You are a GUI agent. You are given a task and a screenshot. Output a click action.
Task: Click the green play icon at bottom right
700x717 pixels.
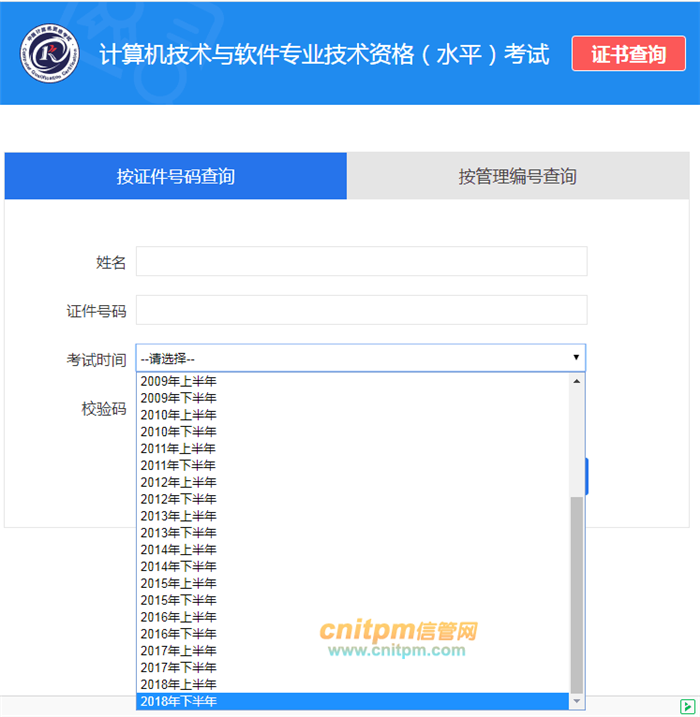[x=689, y=706]
